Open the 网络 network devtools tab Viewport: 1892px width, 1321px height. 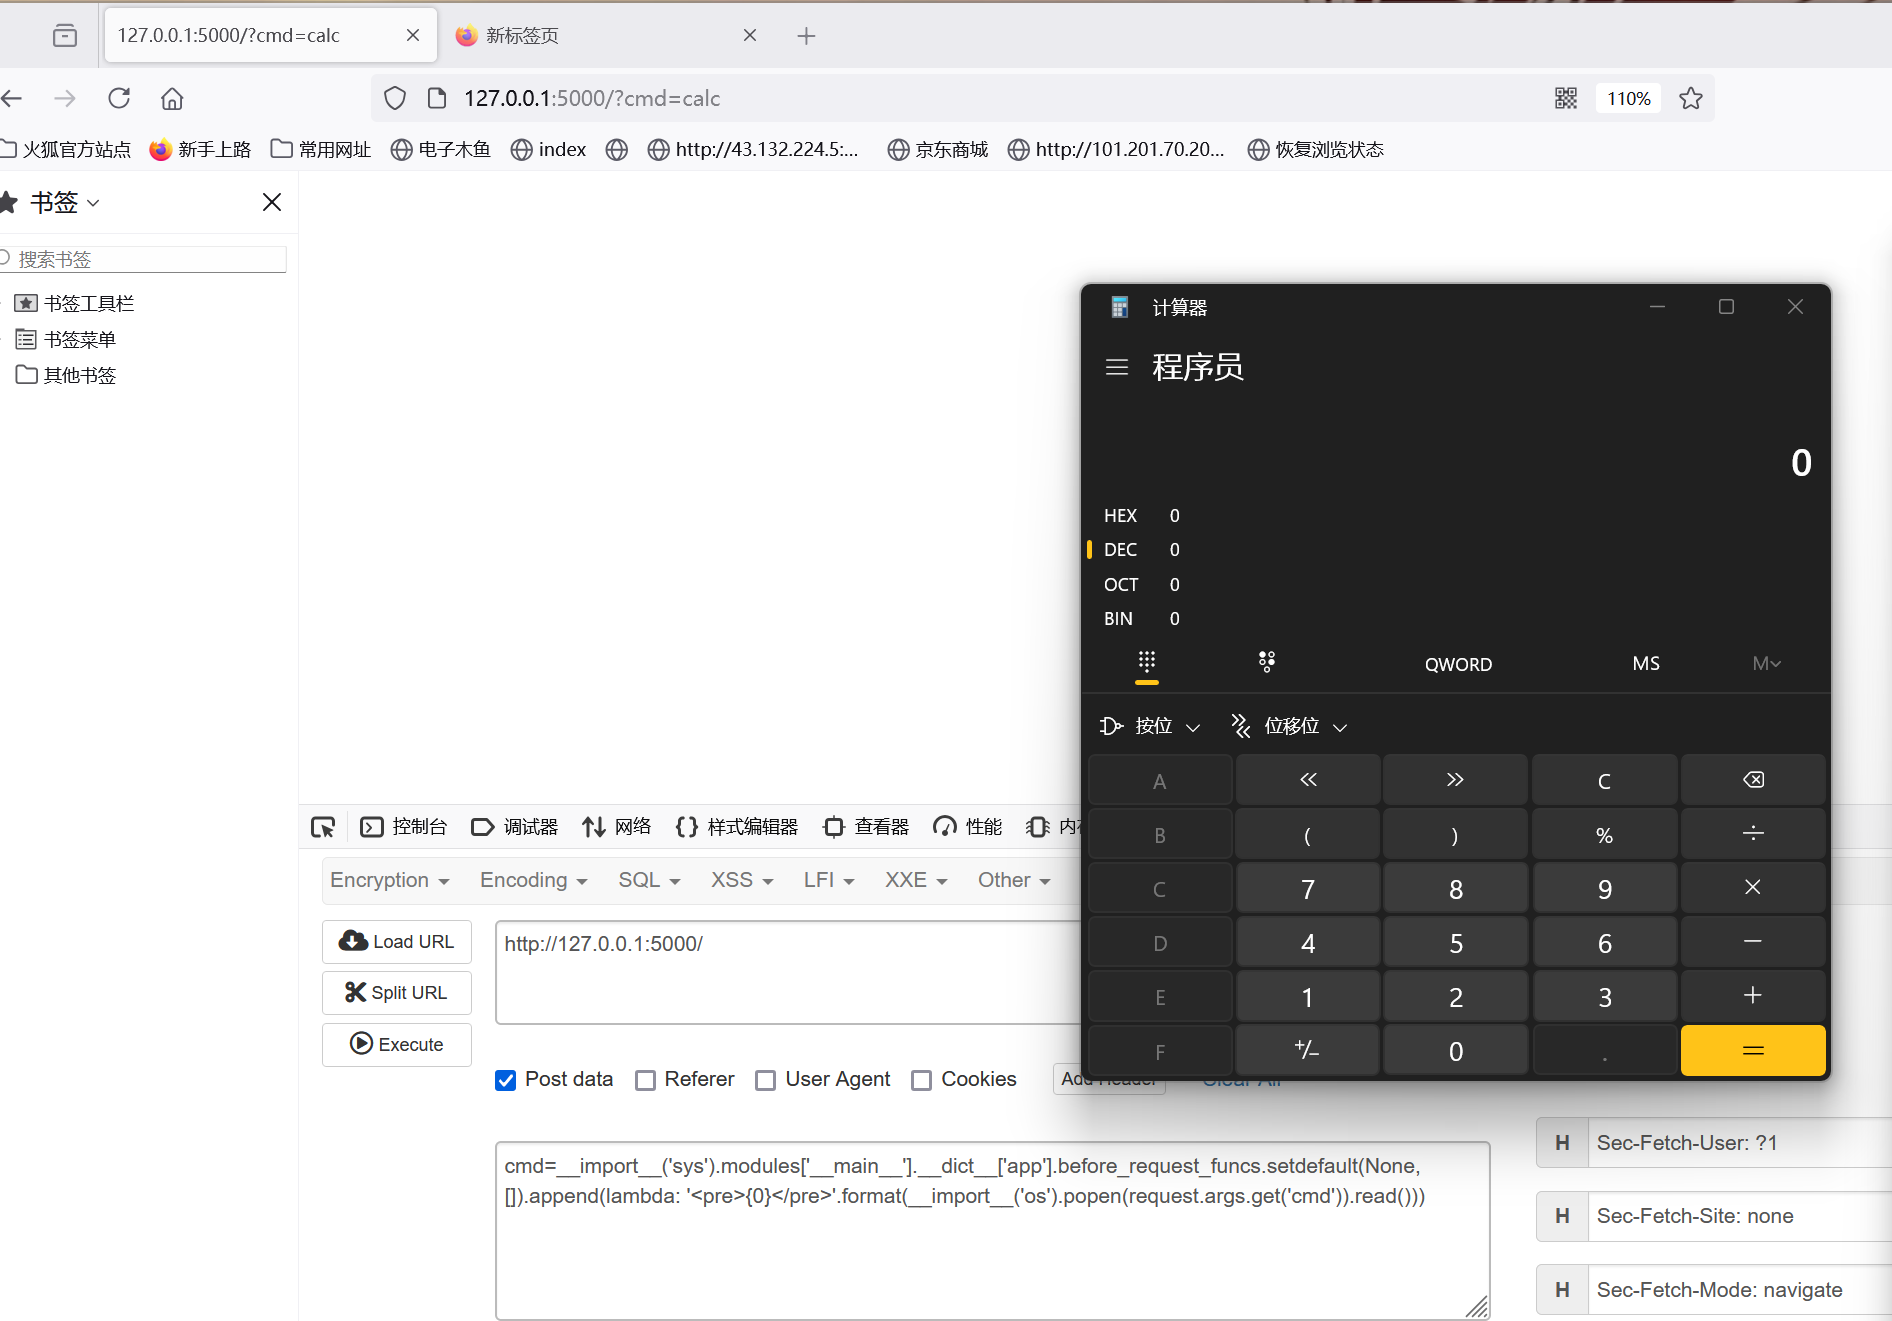click(x=617, y=827)
